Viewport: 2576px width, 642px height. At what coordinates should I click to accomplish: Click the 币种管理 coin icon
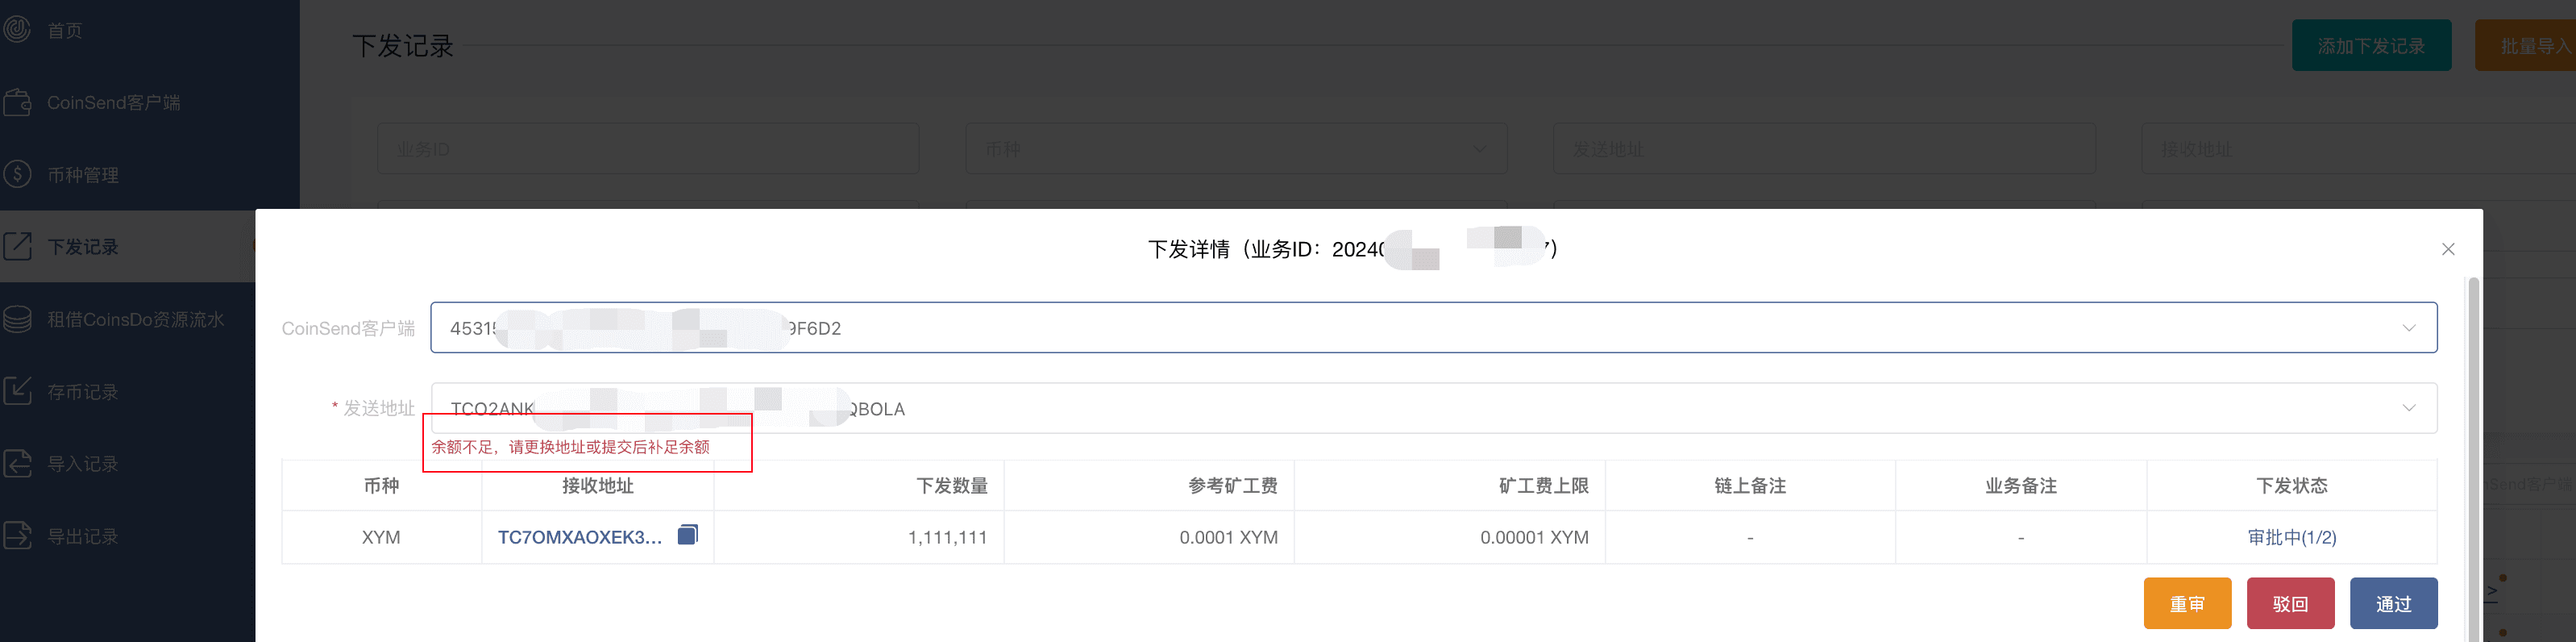pyautogui.click(x=17, y=175)
